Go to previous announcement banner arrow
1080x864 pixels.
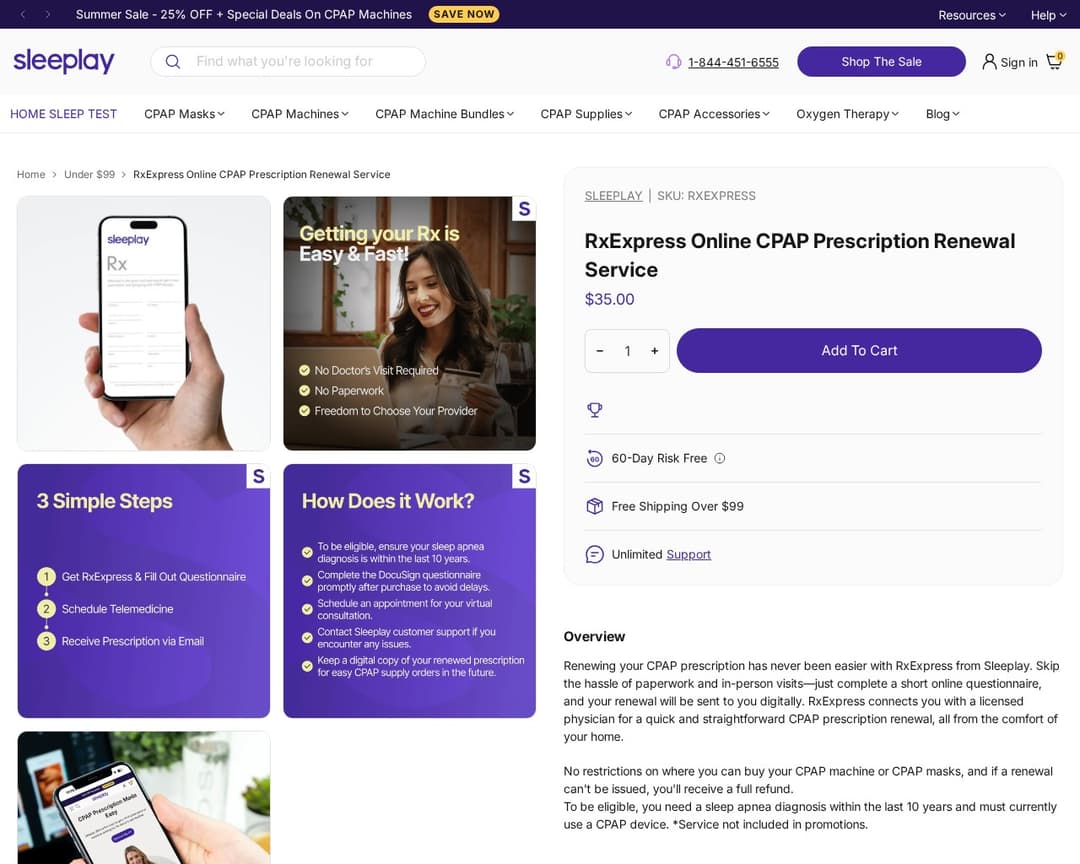click(23, 14)
